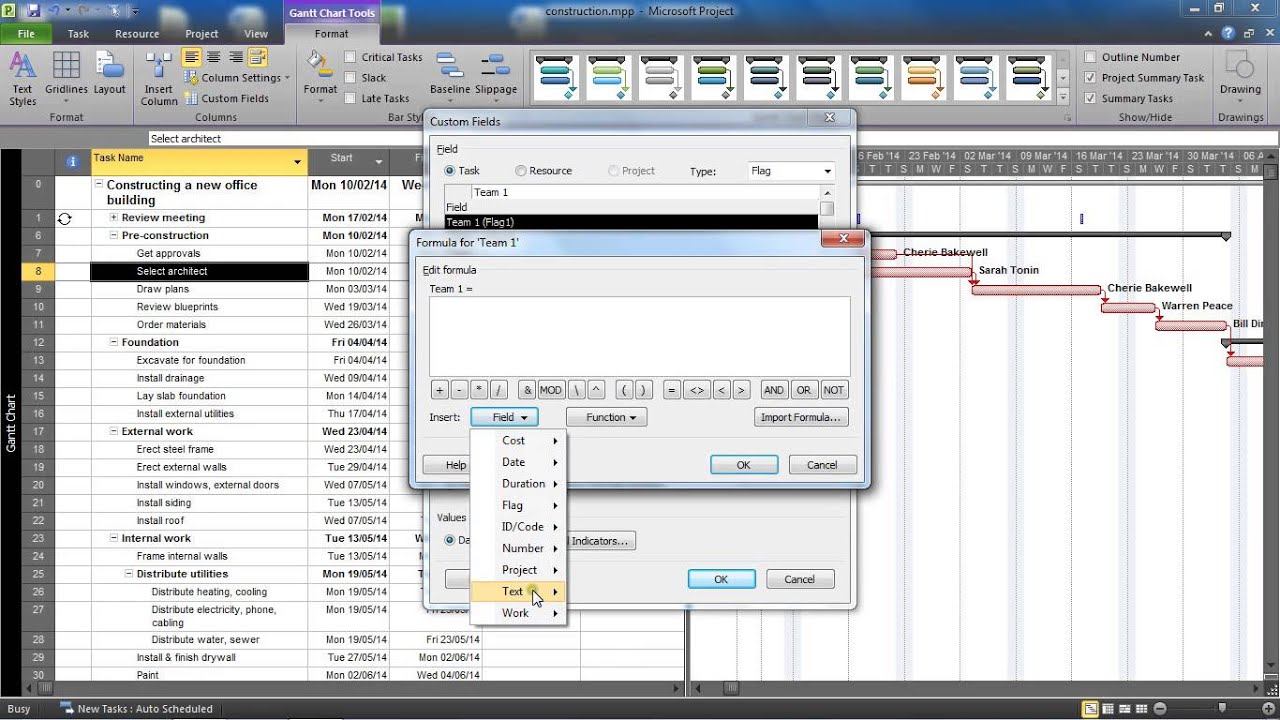1280x720 pixels.
Task: Select the Task radio button in Custom Fields
Action: (450, 171)
